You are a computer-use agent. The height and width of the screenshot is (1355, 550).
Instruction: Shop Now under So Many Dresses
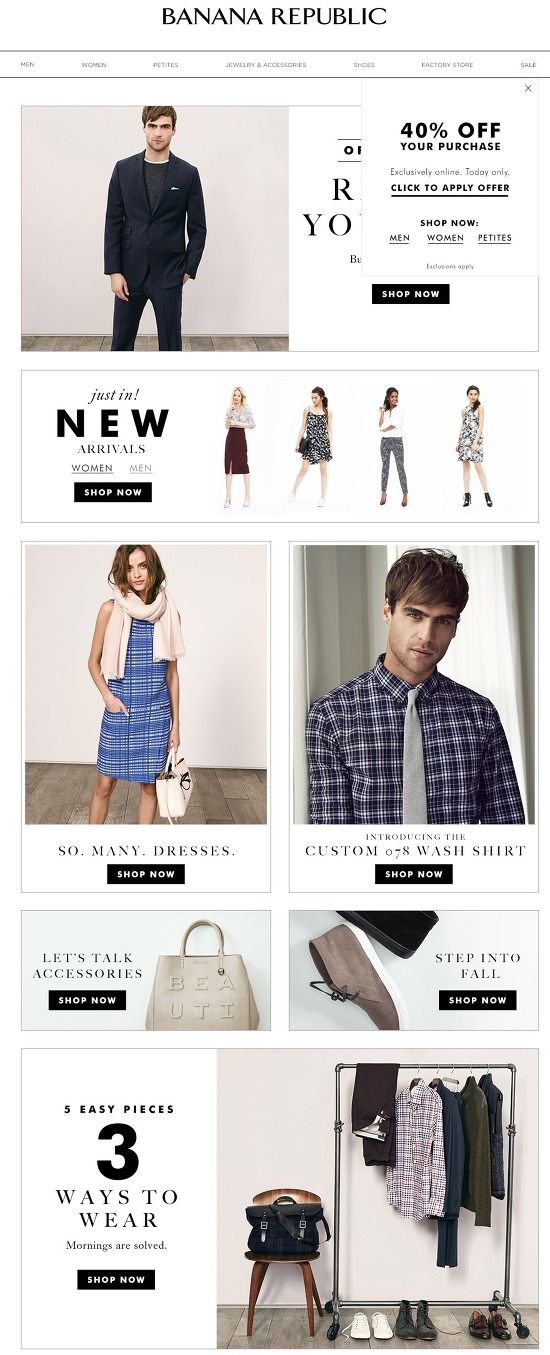[146, 874]
